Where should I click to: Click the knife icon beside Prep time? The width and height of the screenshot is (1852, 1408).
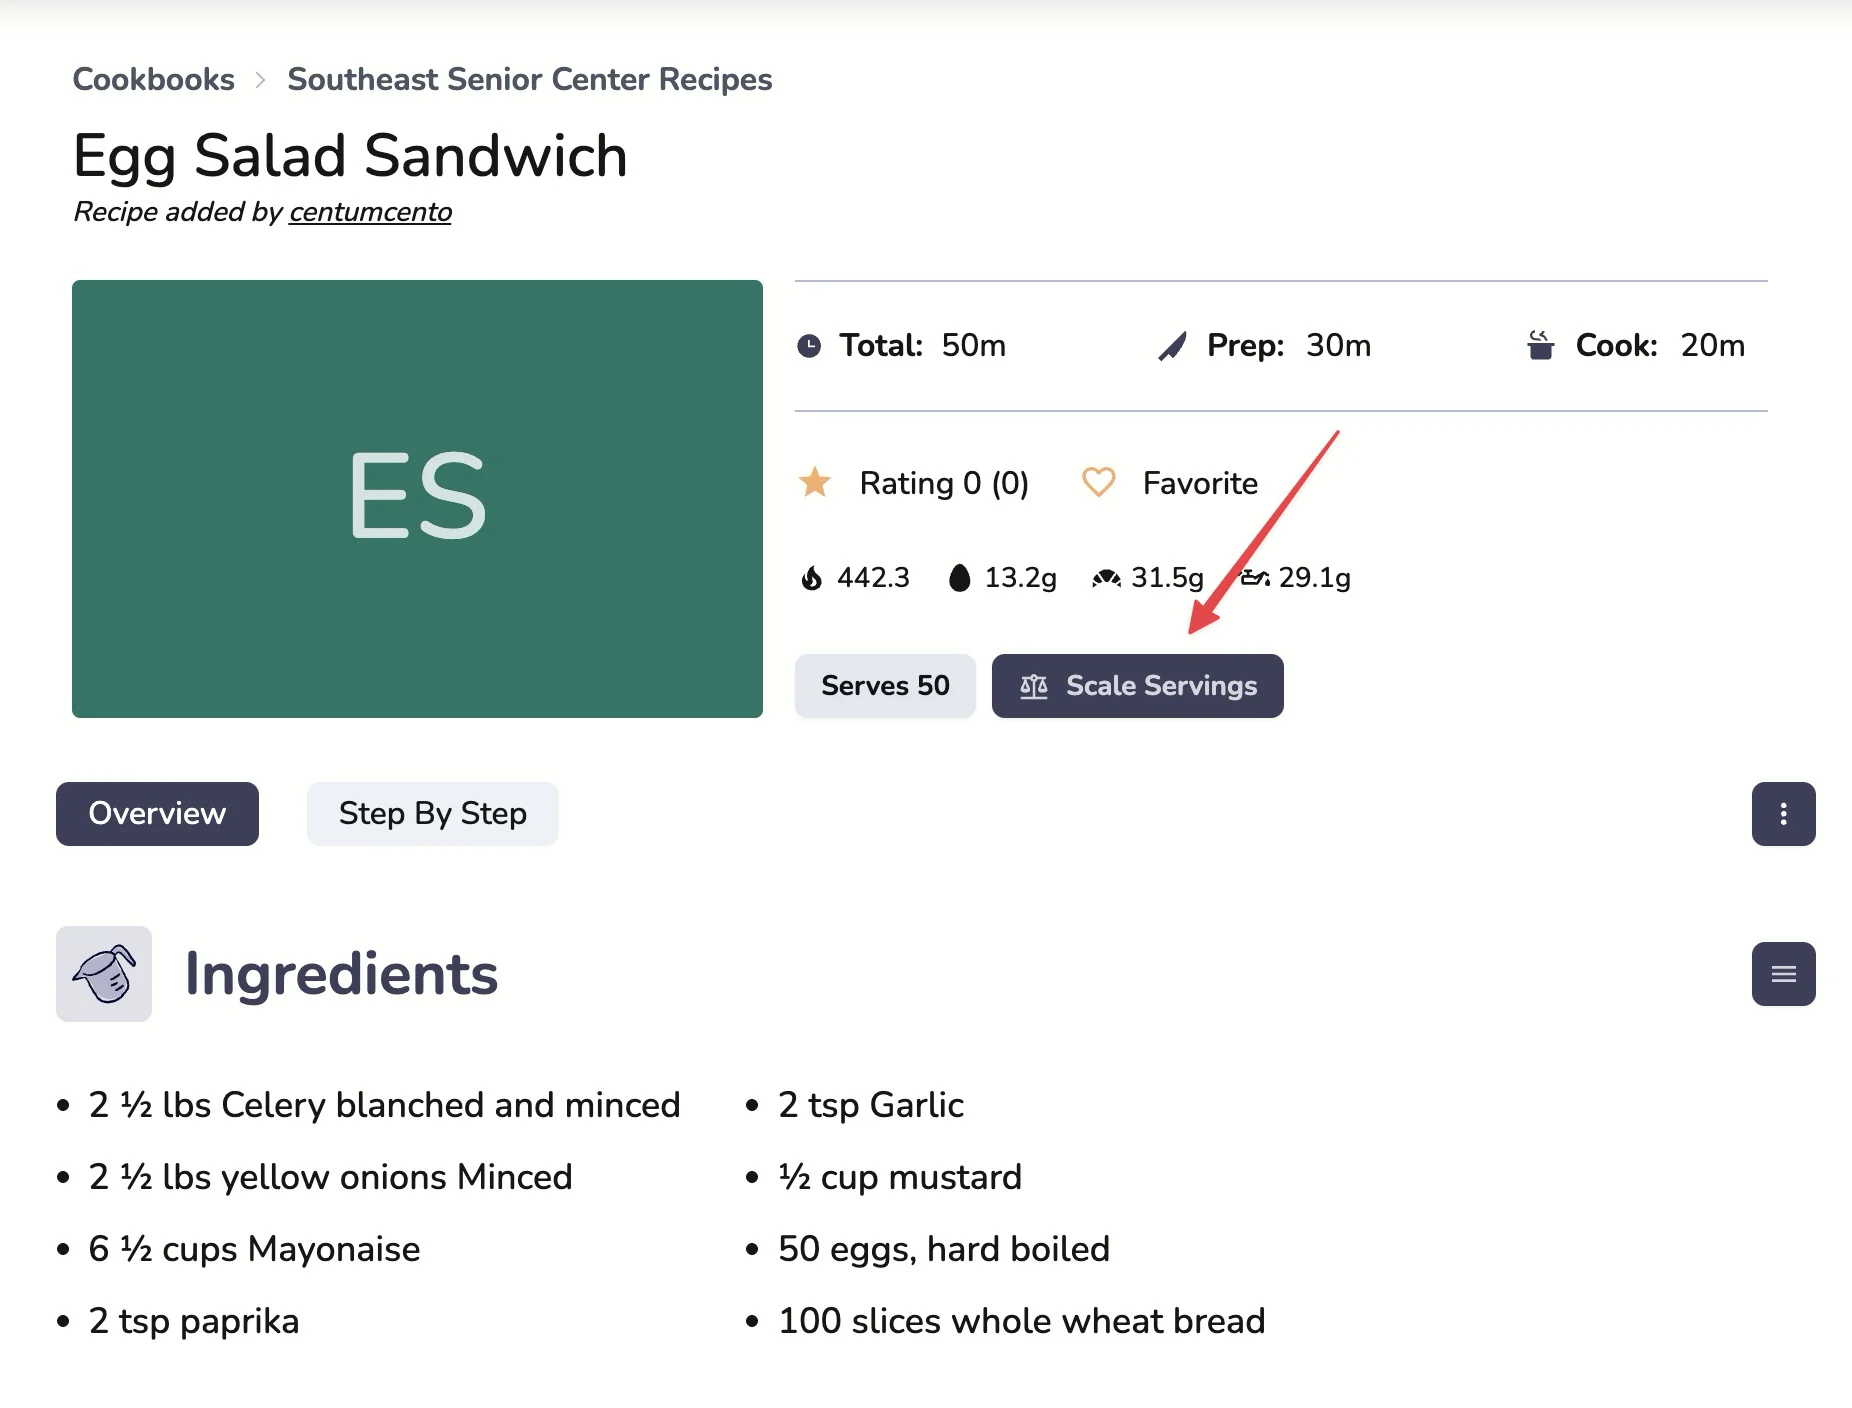click(x=1170, y=345)
